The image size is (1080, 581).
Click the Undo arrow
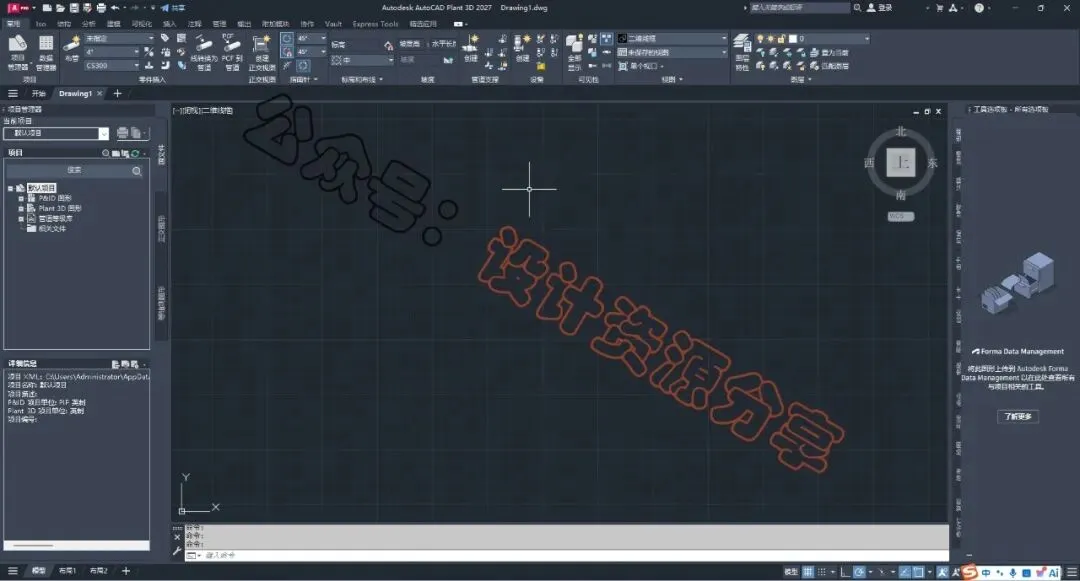click(115, 8)
